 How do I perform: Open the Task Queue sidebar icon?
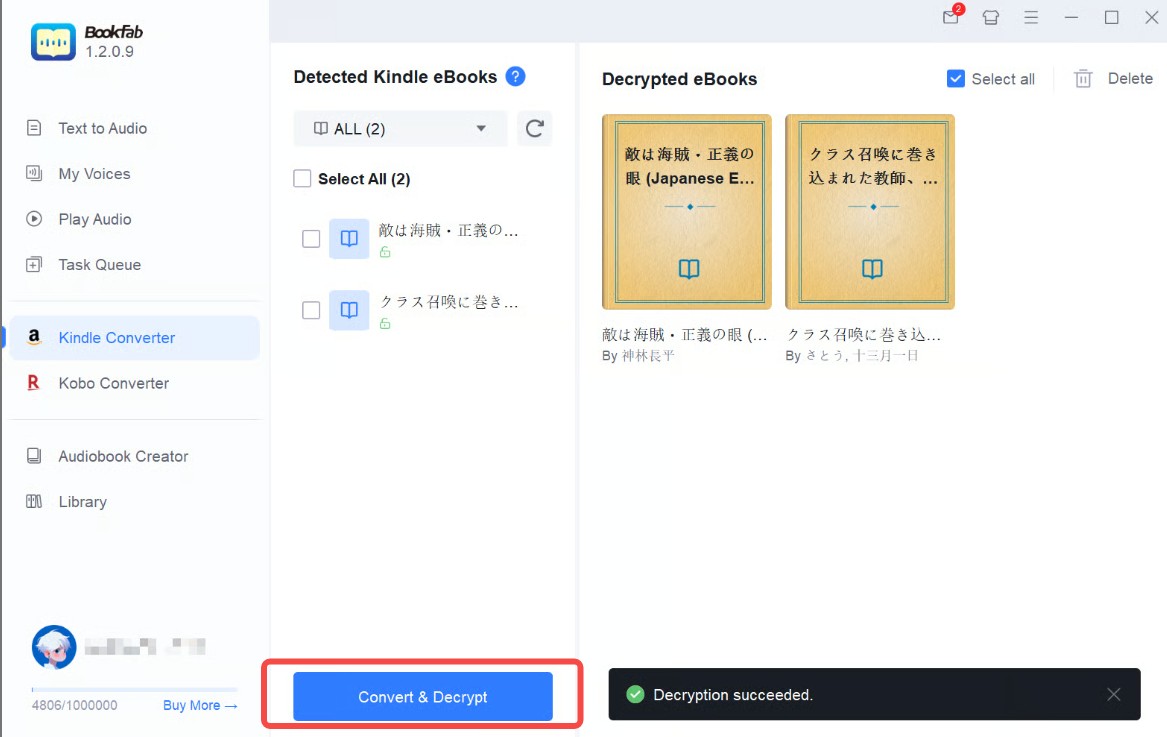(33, 264)
